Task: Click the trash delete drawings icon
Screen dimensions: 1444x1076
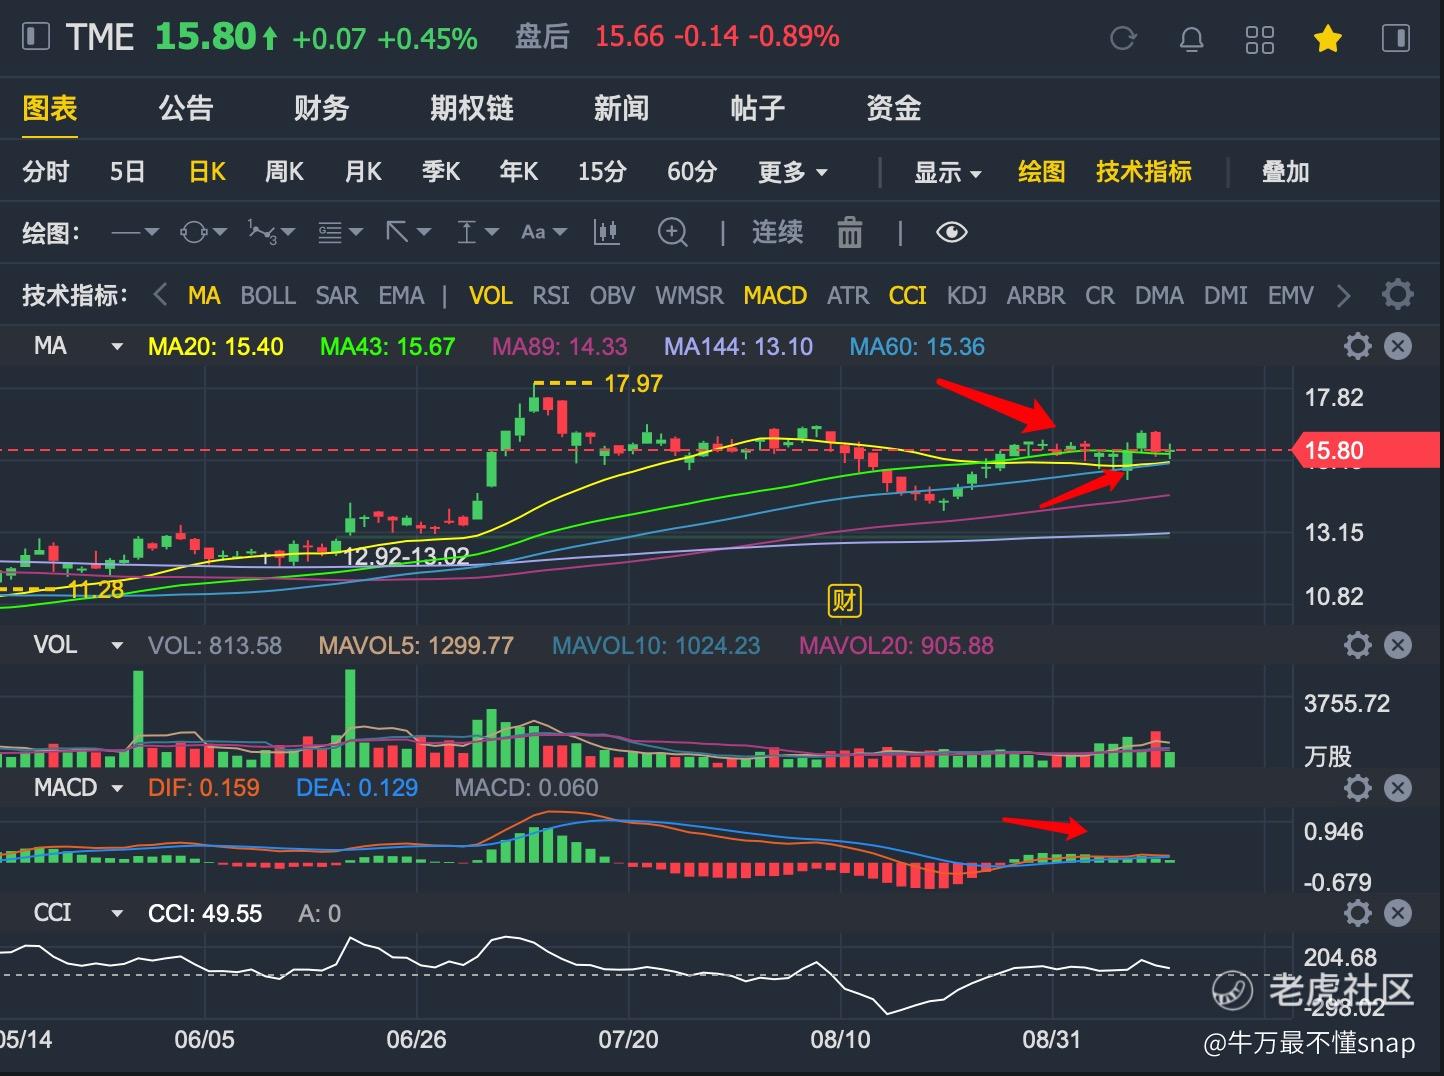Action: [850, 233]
